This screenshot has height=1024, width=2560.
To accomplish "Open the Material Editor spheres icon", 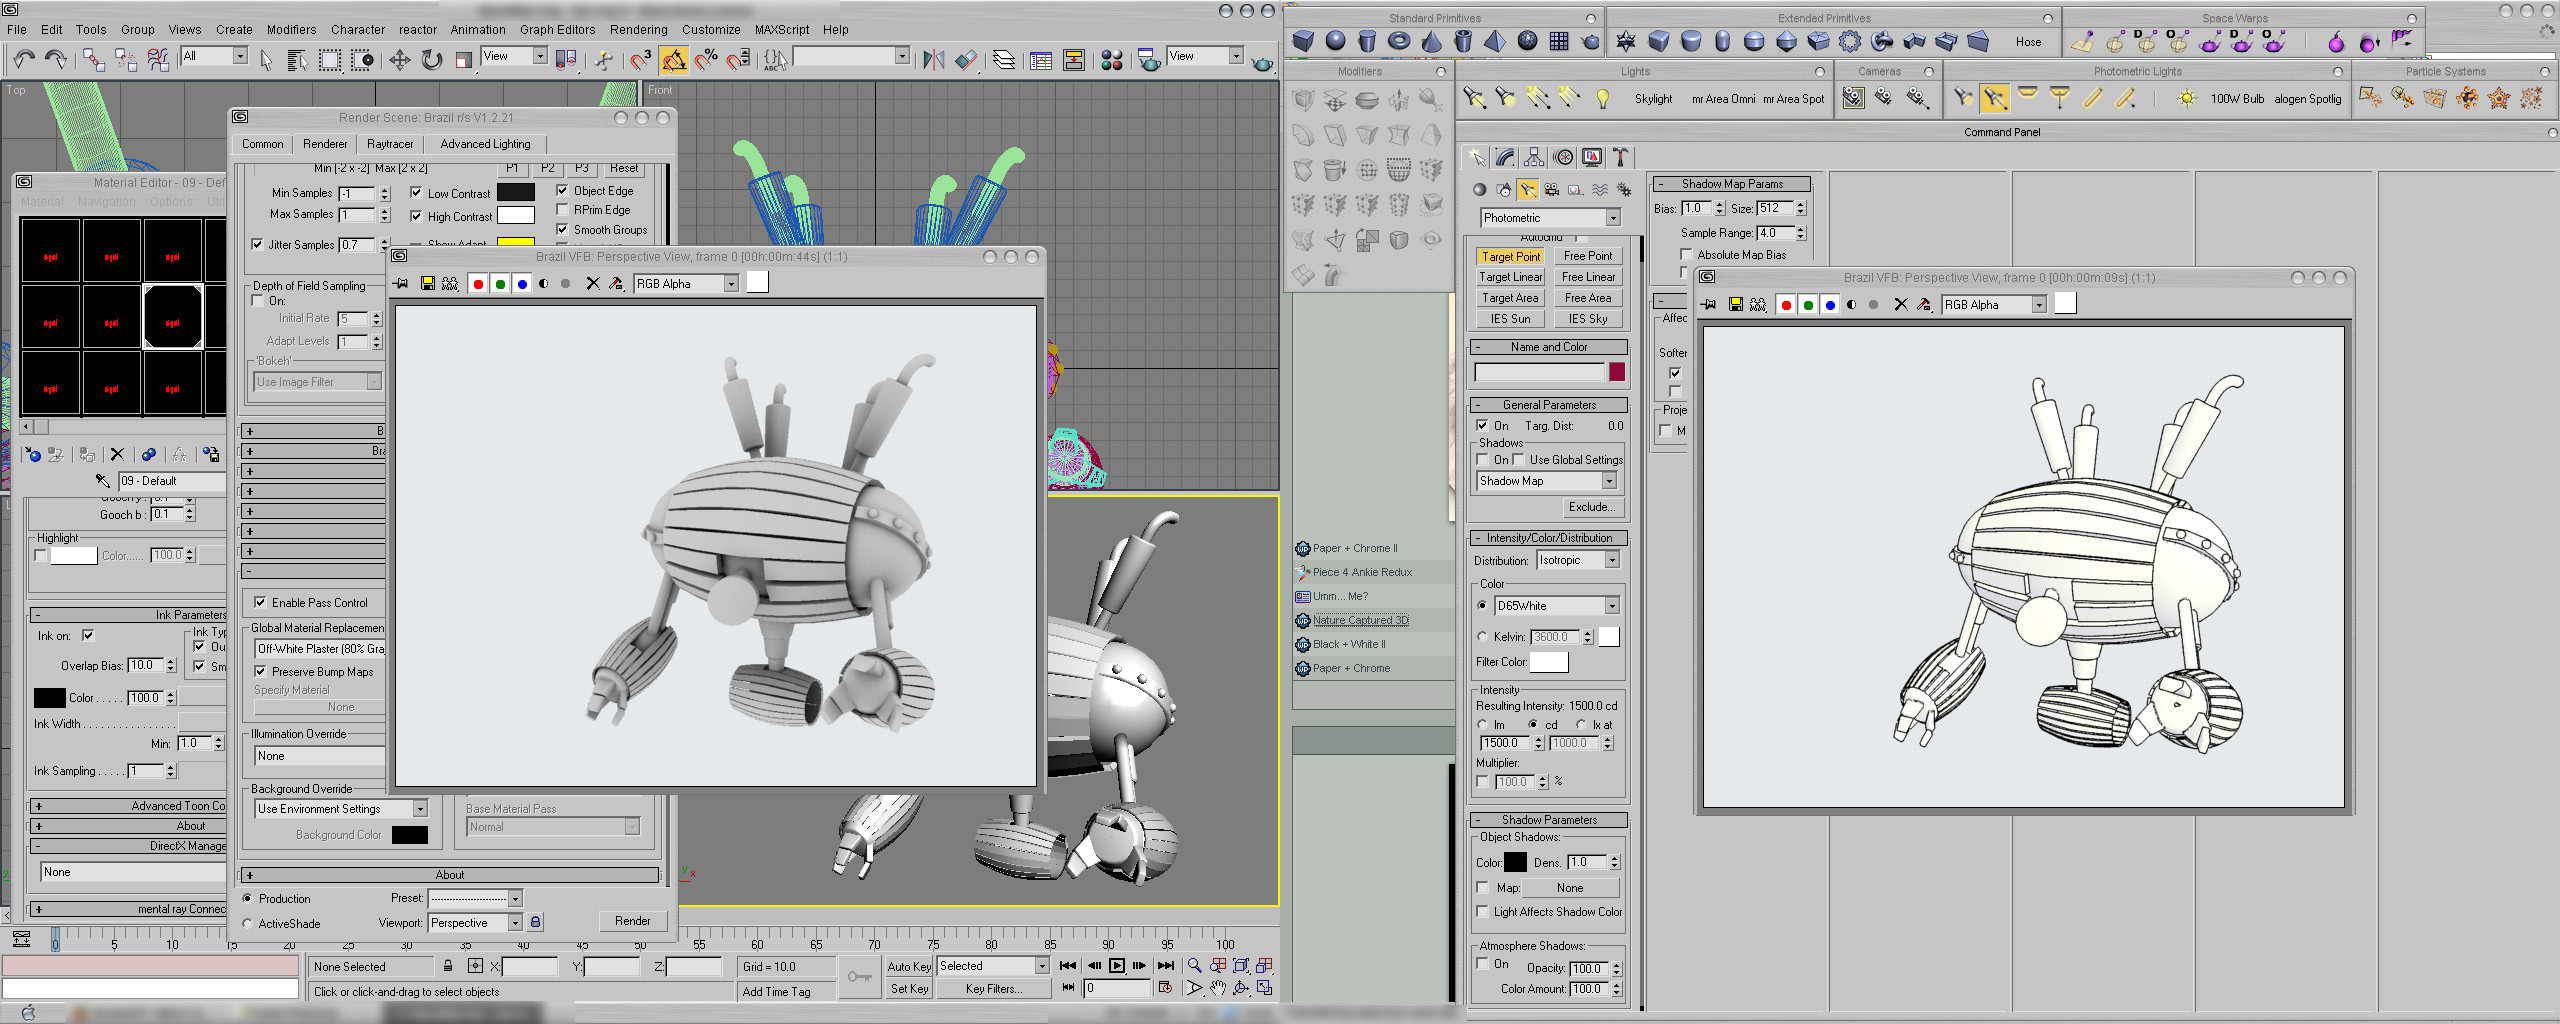I will (1112, 60).
